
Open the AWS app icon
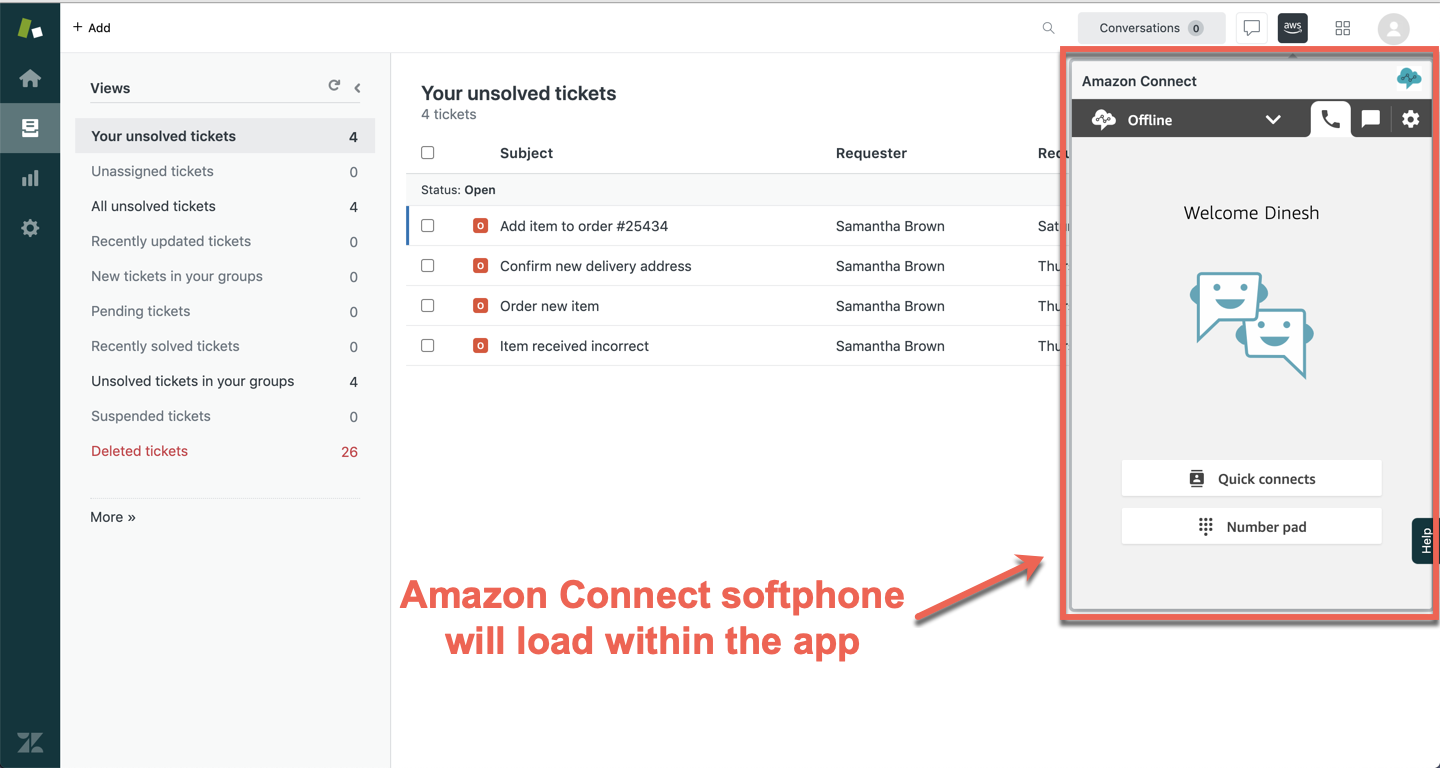[x=1292, y=28]
